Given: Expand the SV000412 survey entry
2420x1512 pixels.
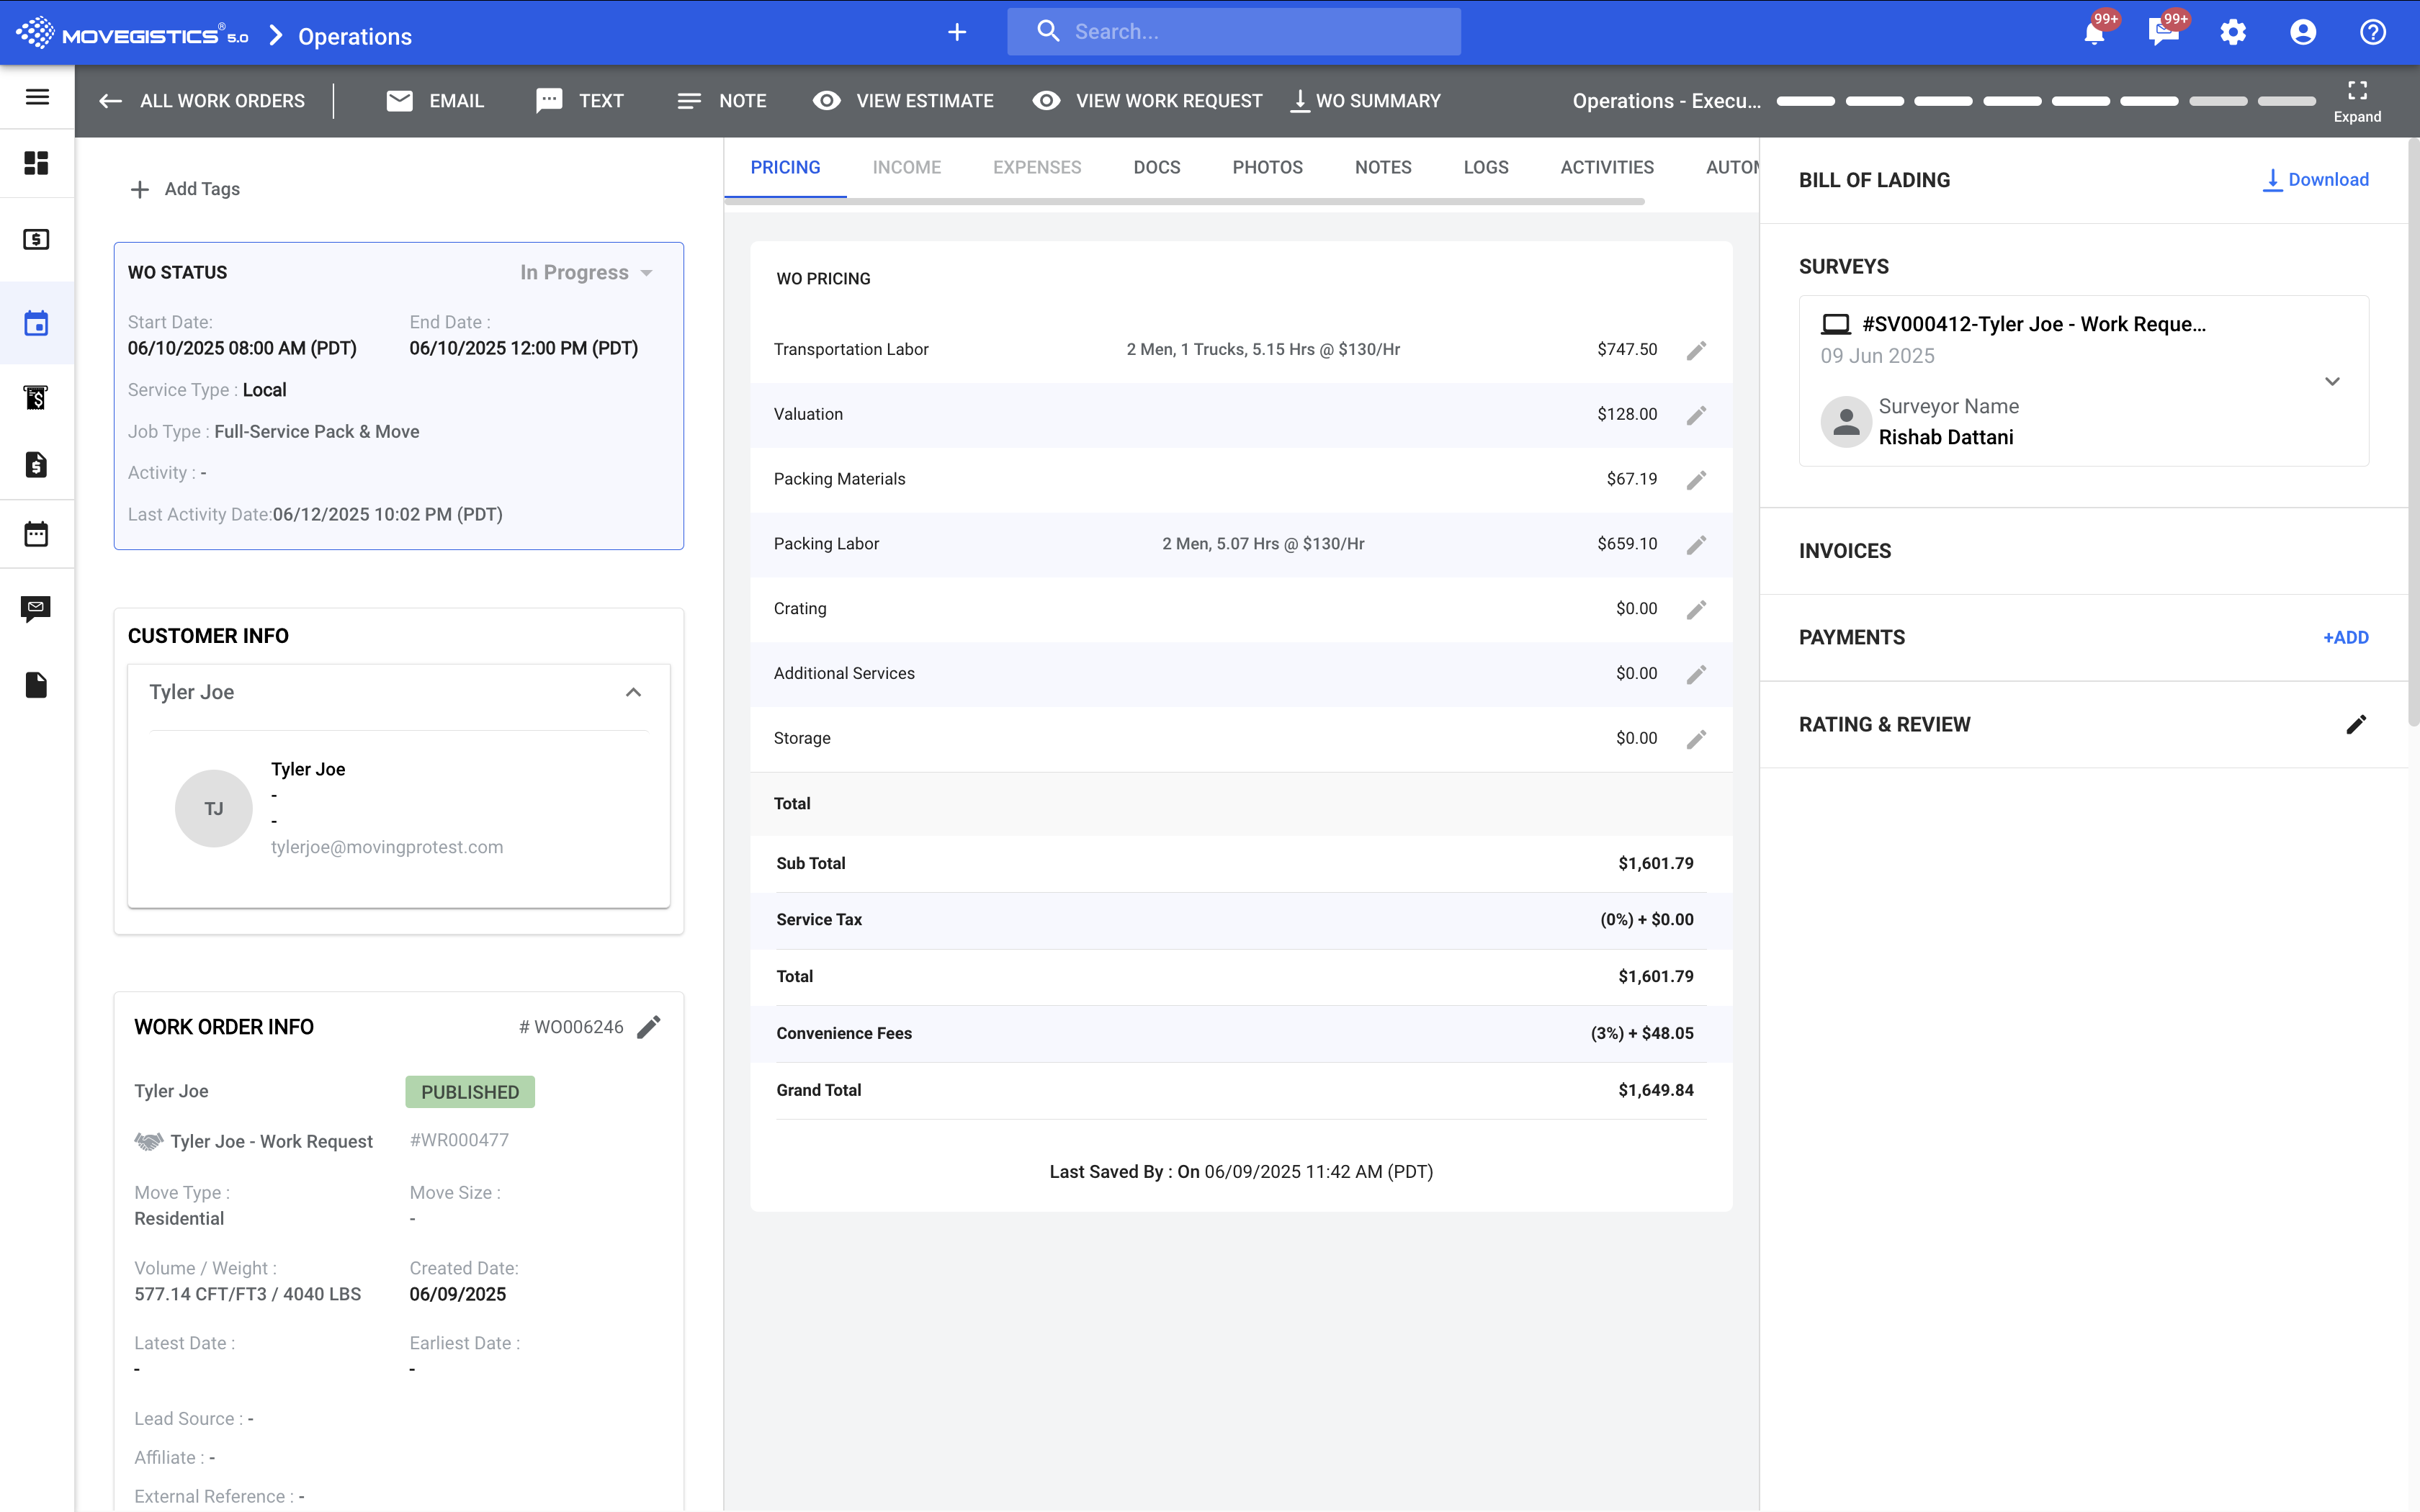Looking at the screenshot, I should coord(2332,381).
